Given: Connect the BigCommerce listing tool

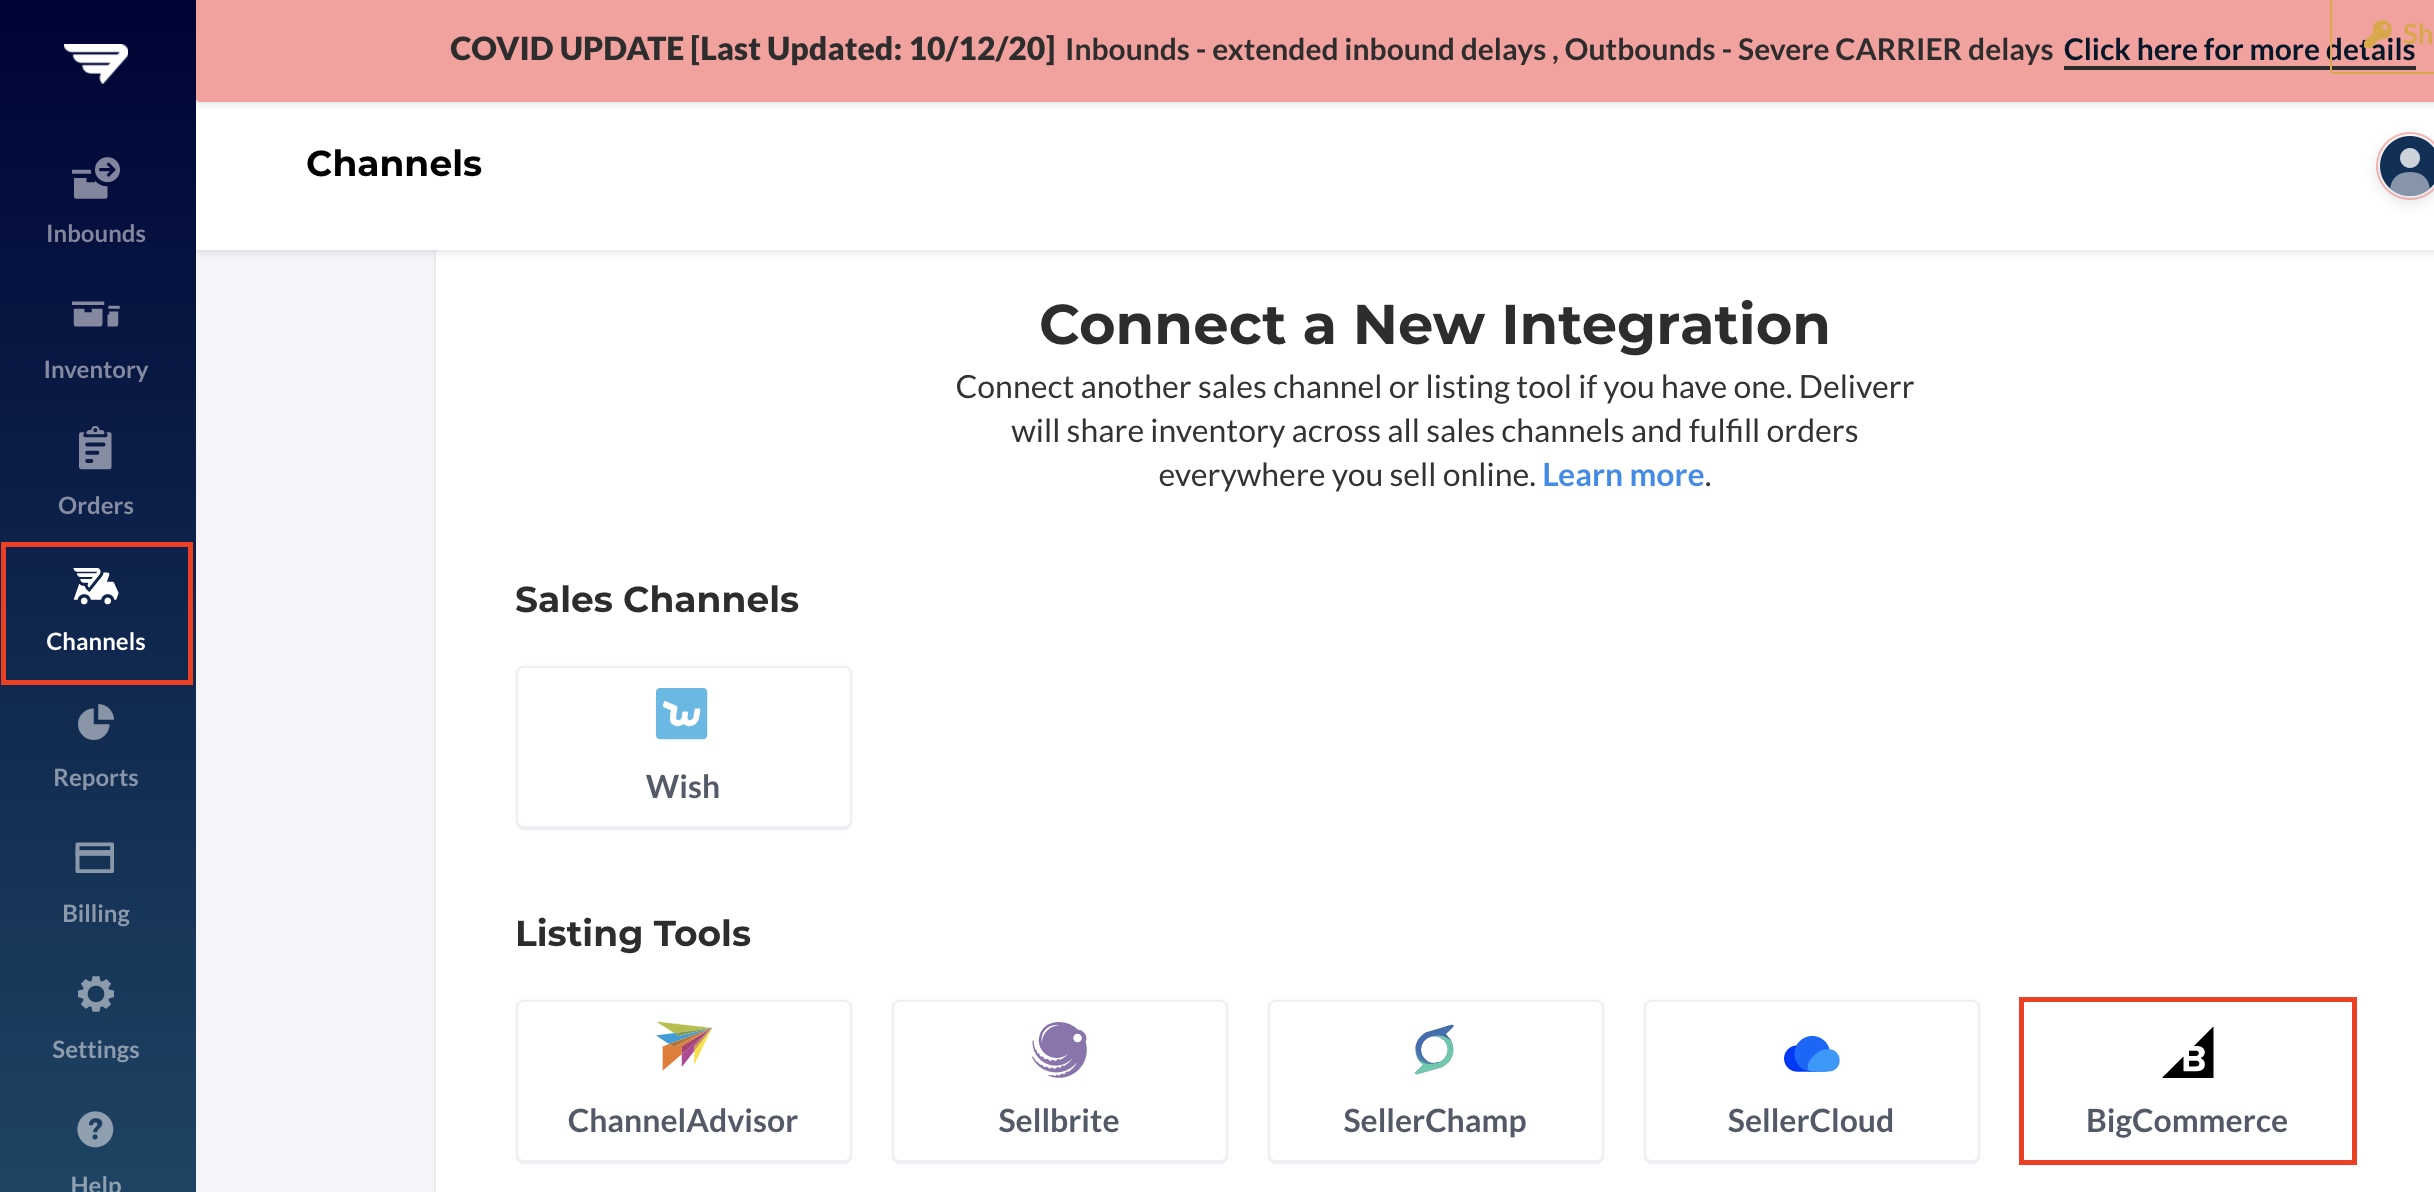Looking at the screenshot, I should [x=2188, y=1081].
